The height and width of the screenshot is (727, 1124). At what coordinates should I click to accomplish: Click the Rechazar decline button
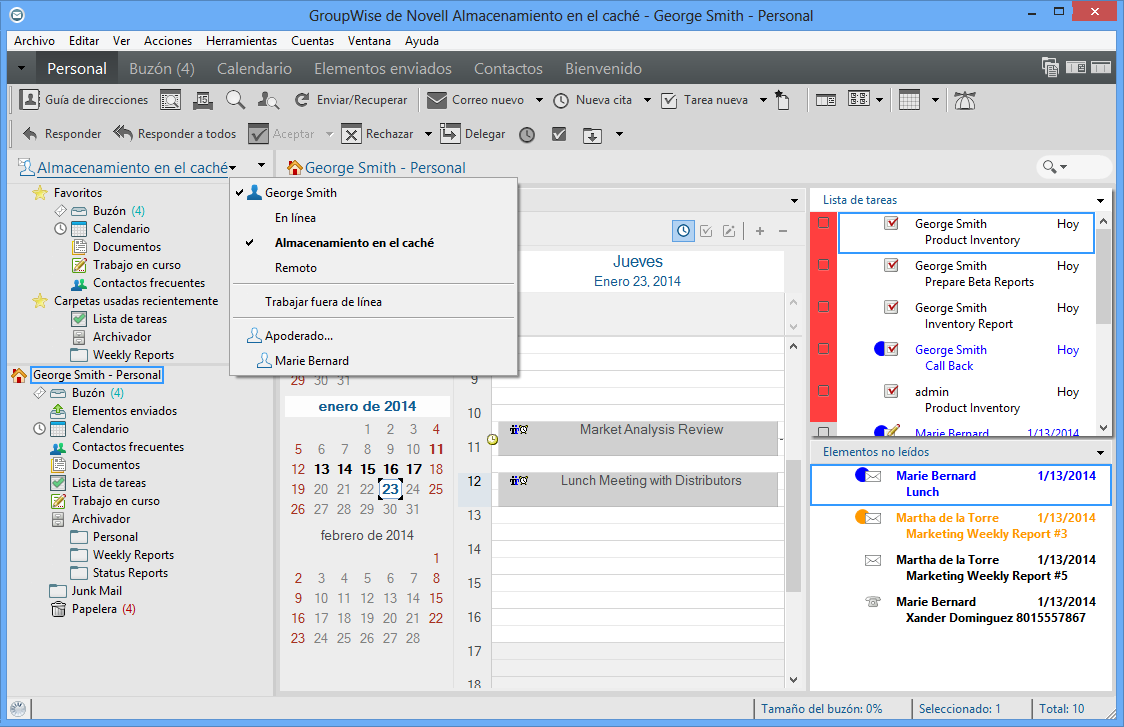[x=377, y=134]
